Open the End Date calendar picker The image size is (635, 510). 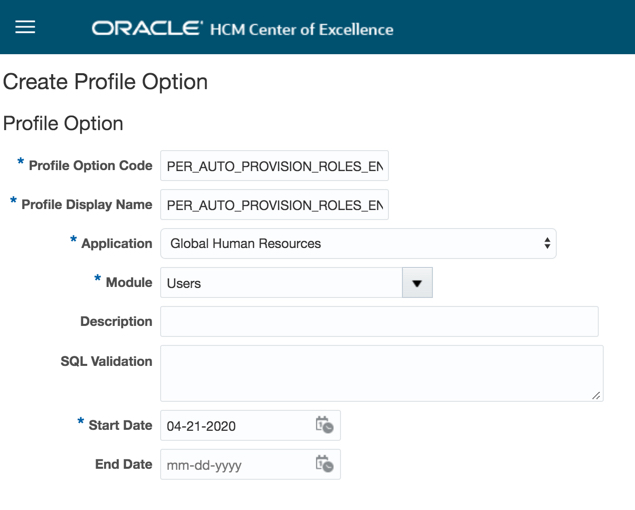(324, 464)
